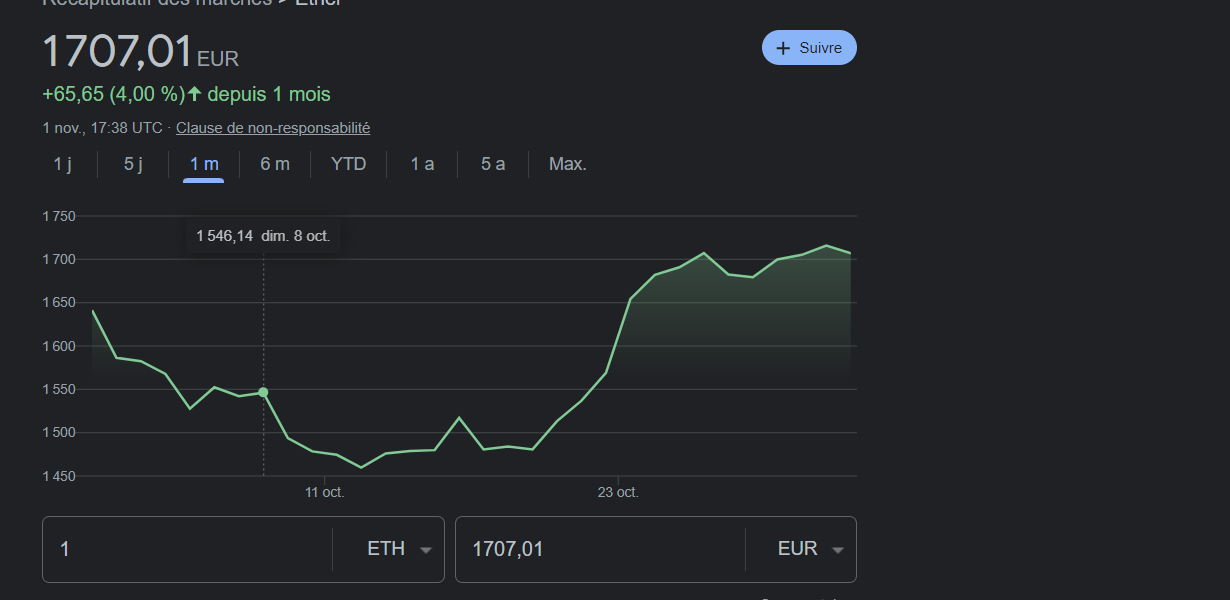Show the 6 m price history

click(x=275, y=164)
